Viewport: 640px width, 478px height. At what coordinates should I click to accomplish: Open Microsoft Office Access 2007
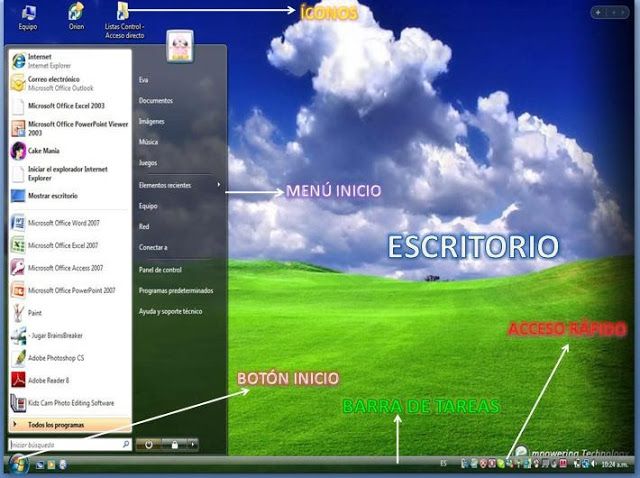point(70,268)
